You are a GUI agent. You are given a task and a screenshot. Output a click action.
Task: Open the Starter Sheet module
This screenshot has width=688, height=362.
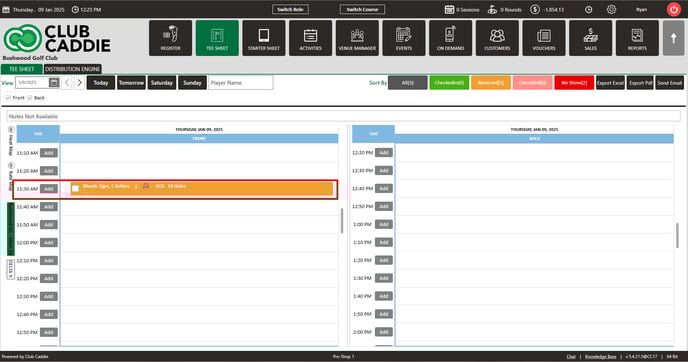coord(264,38)
